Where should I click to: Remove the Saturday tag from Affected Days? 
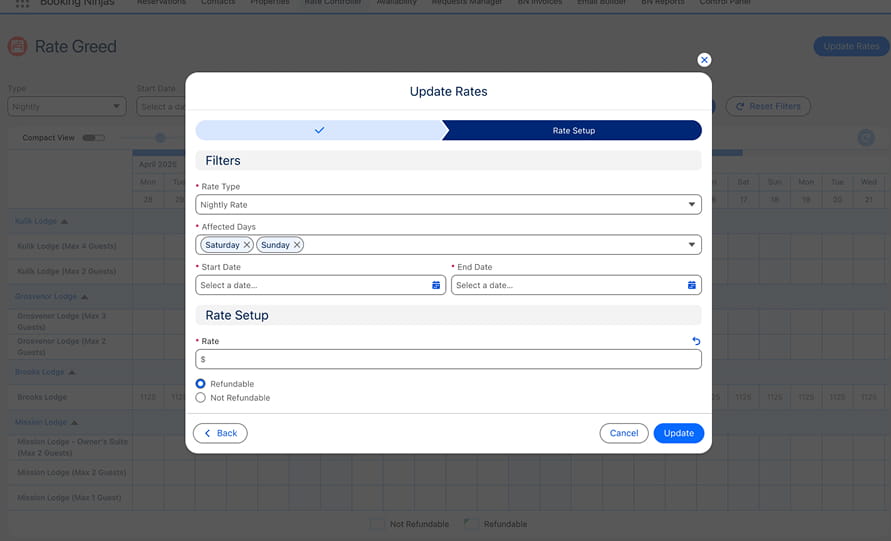pyautogui.click(x=247, y=245)
